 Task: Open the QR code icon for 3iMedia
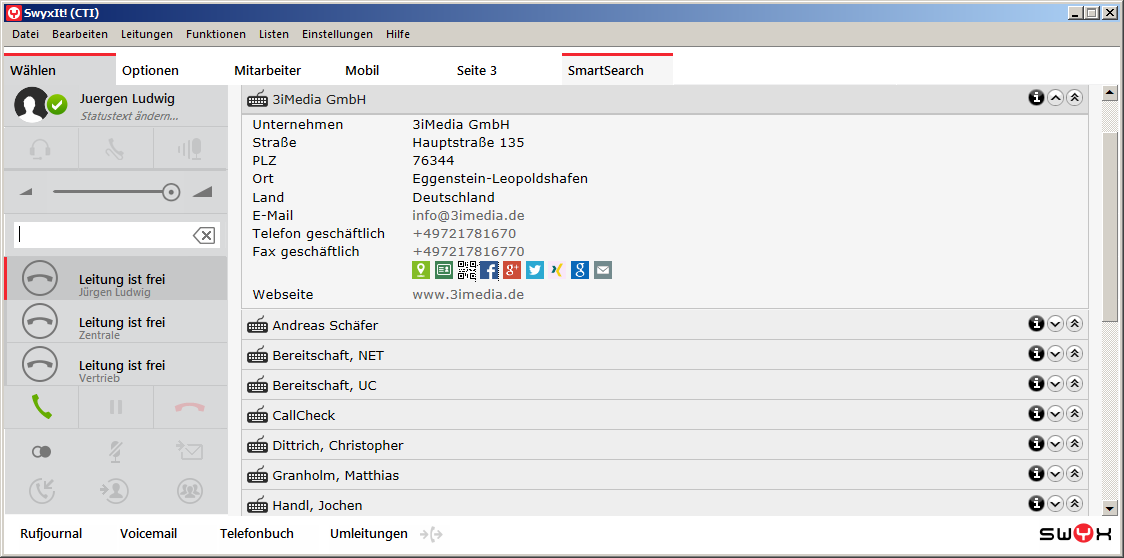pyautogui.click(x=467, y=270)
